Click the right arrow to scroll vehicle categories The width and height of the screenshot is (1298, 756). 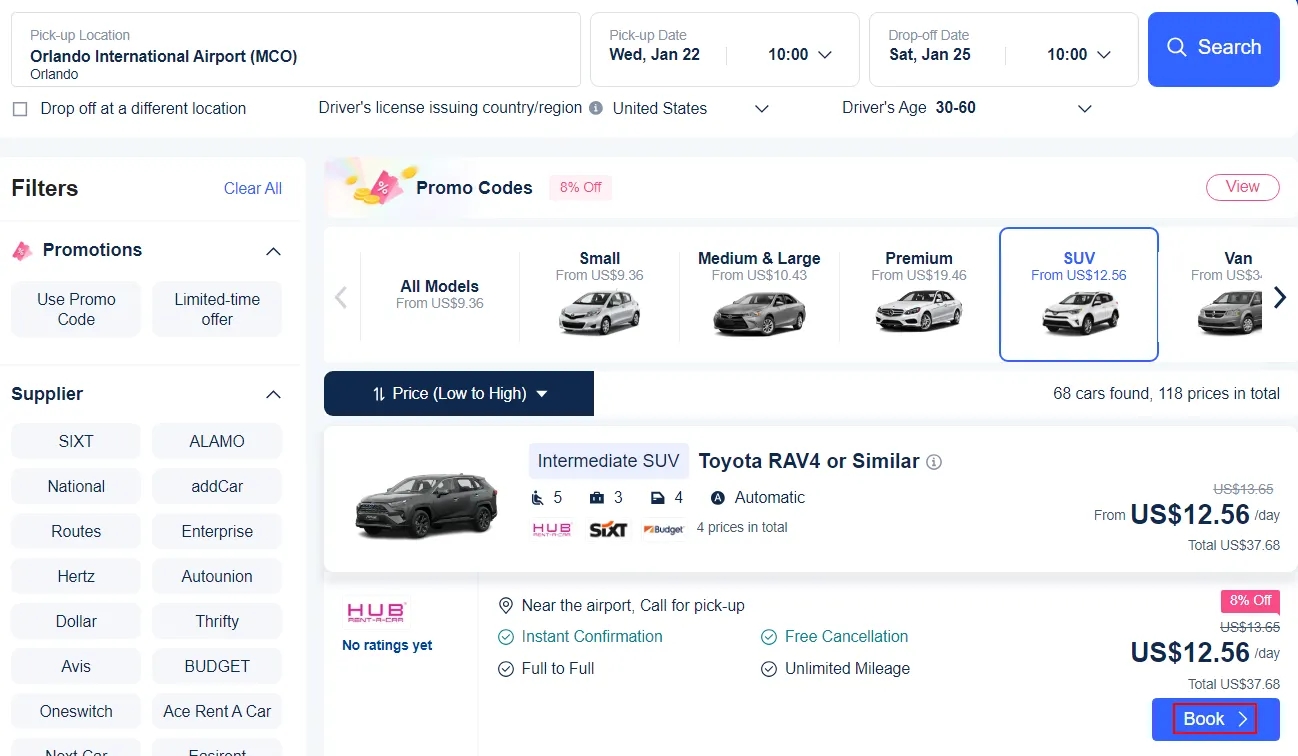pyautogui.click(x=1281, y=296)
